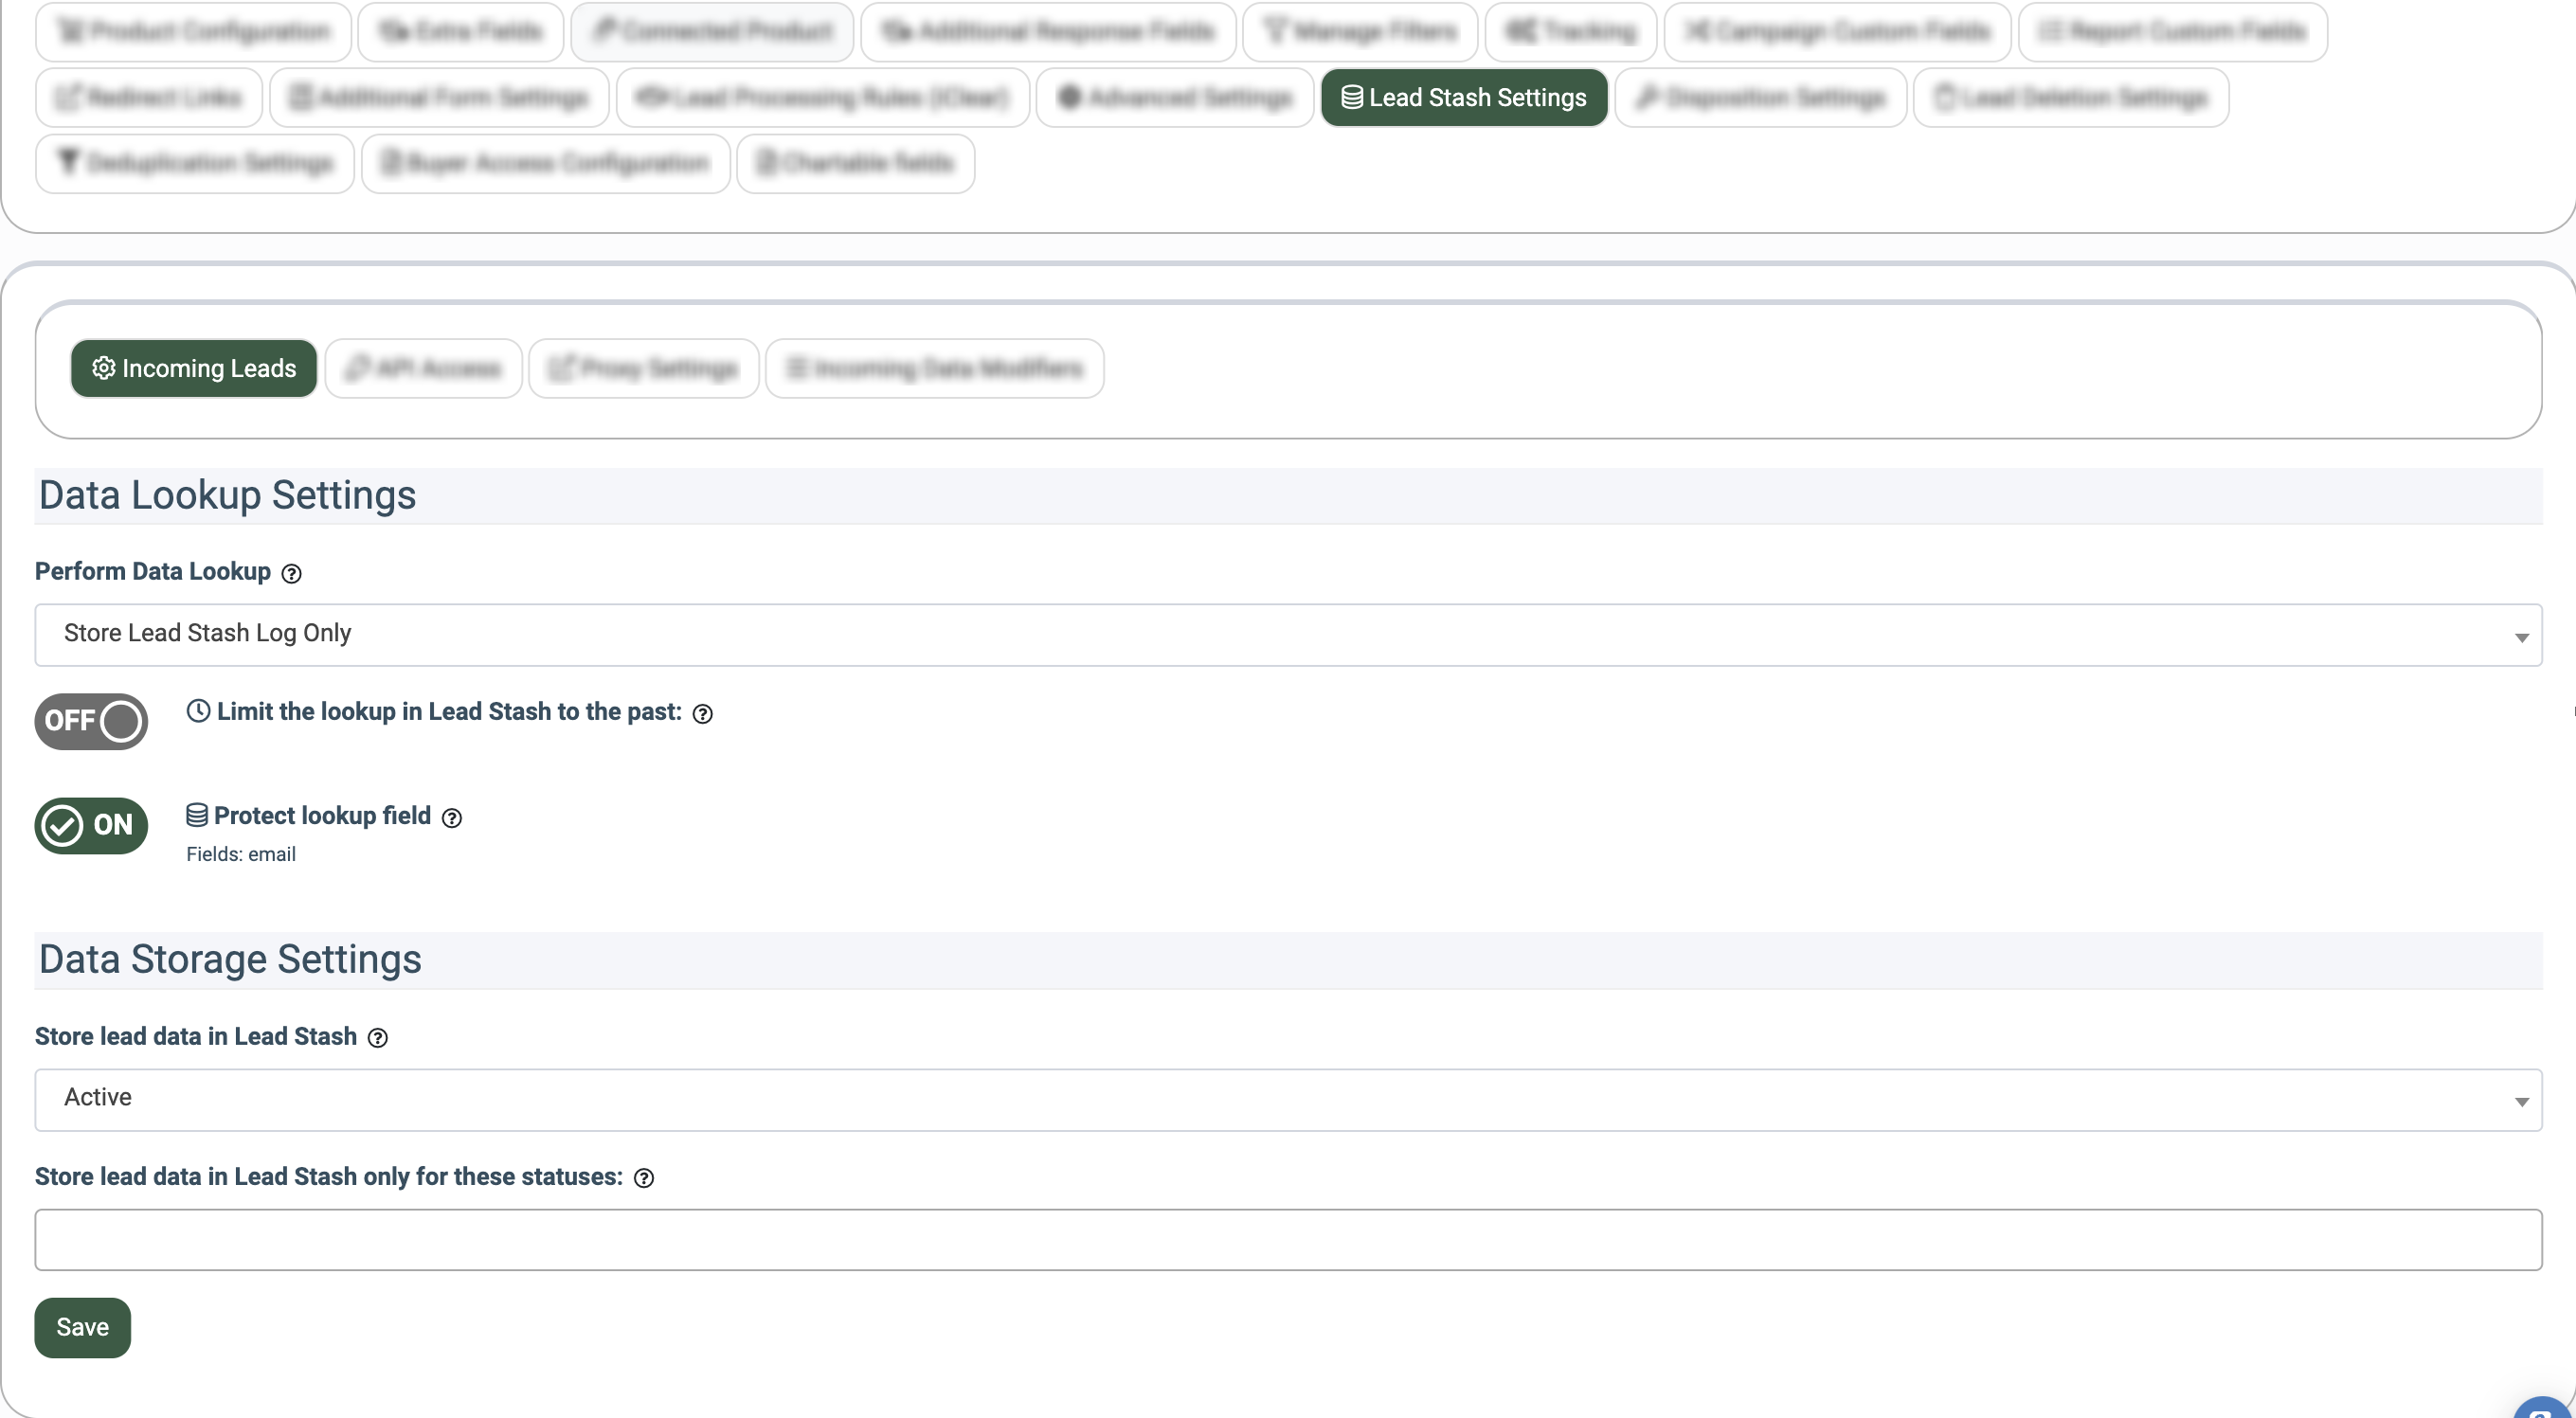Open the API Access sub-tab

[423, 369]
